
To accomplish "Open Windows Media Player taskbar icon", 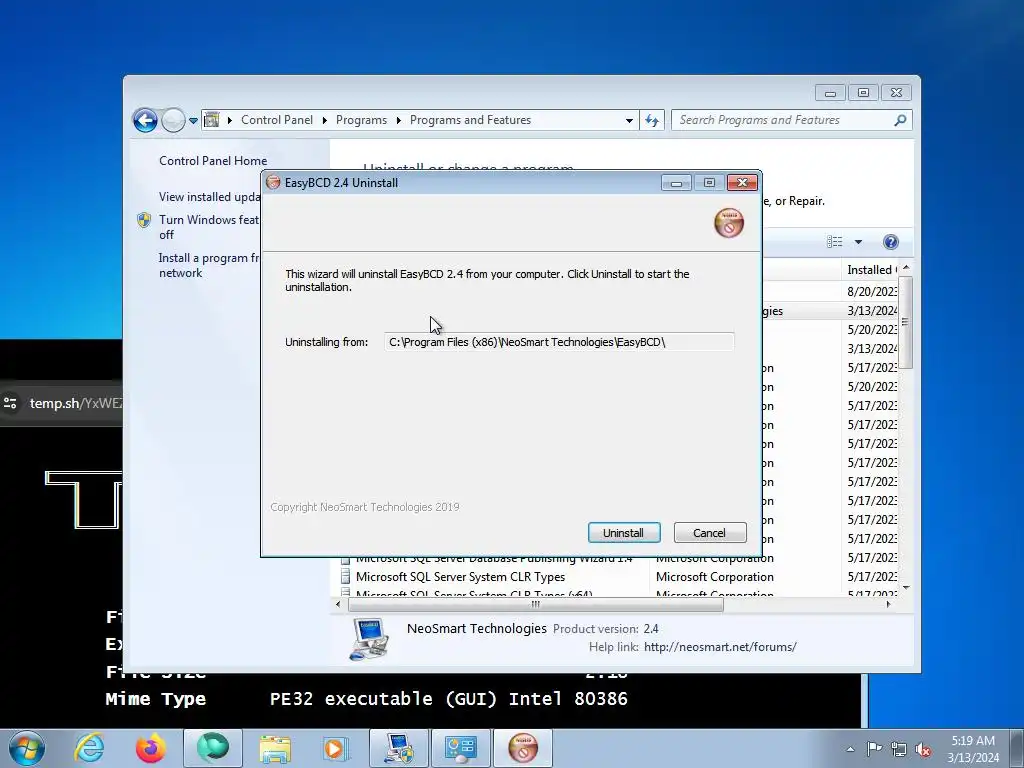I will pyautogui.click(x=336, y=748).
